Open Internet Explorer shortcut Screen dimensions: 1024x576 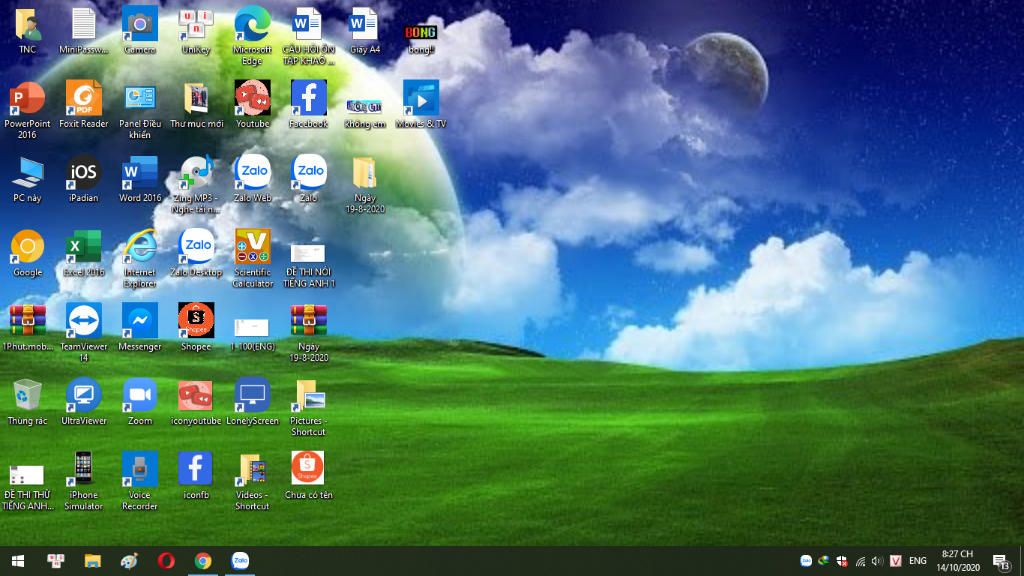pyautogui.click(x=140, y=248)
